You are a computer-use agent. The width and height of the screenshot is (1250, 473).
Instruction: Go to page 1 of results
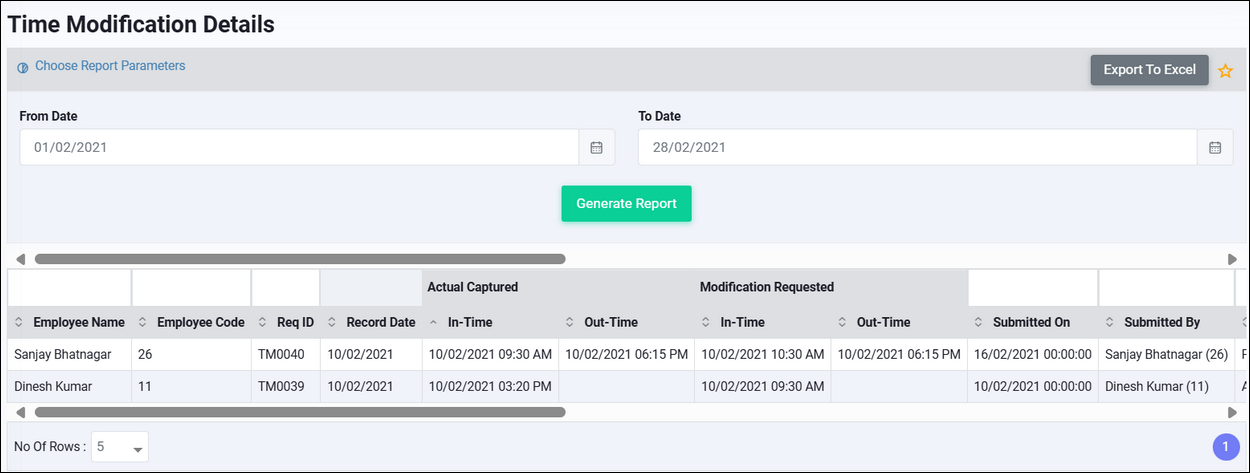pyautogui.click(x=1225, y=447)
